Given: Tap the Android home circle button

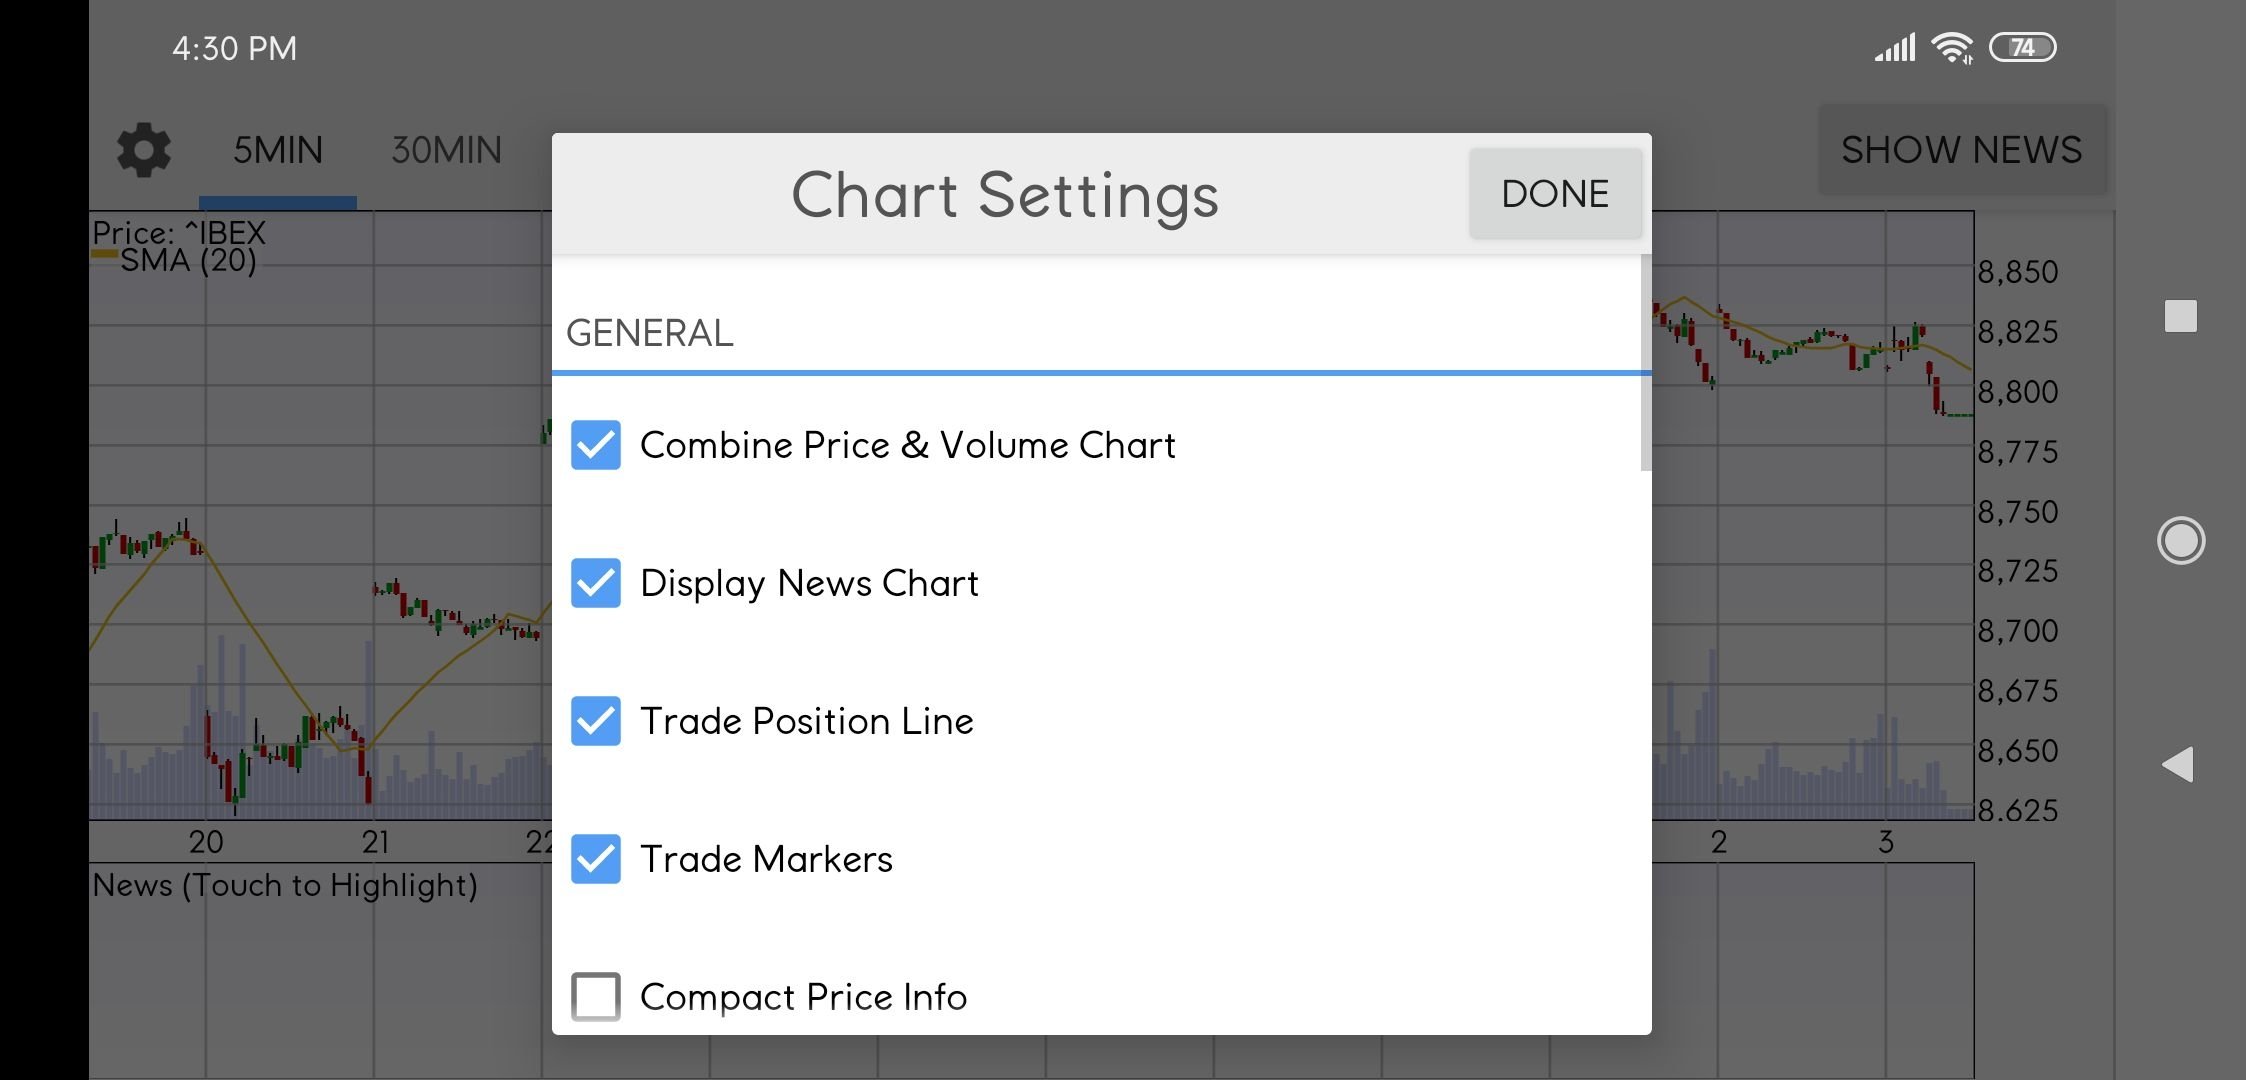Looking at the screenshot, I should click(2180, 541).
